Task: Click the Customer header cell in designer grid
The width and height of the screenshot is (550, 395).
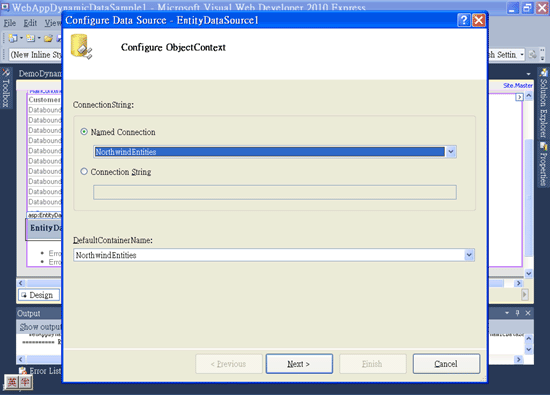Action: [45, 100]
